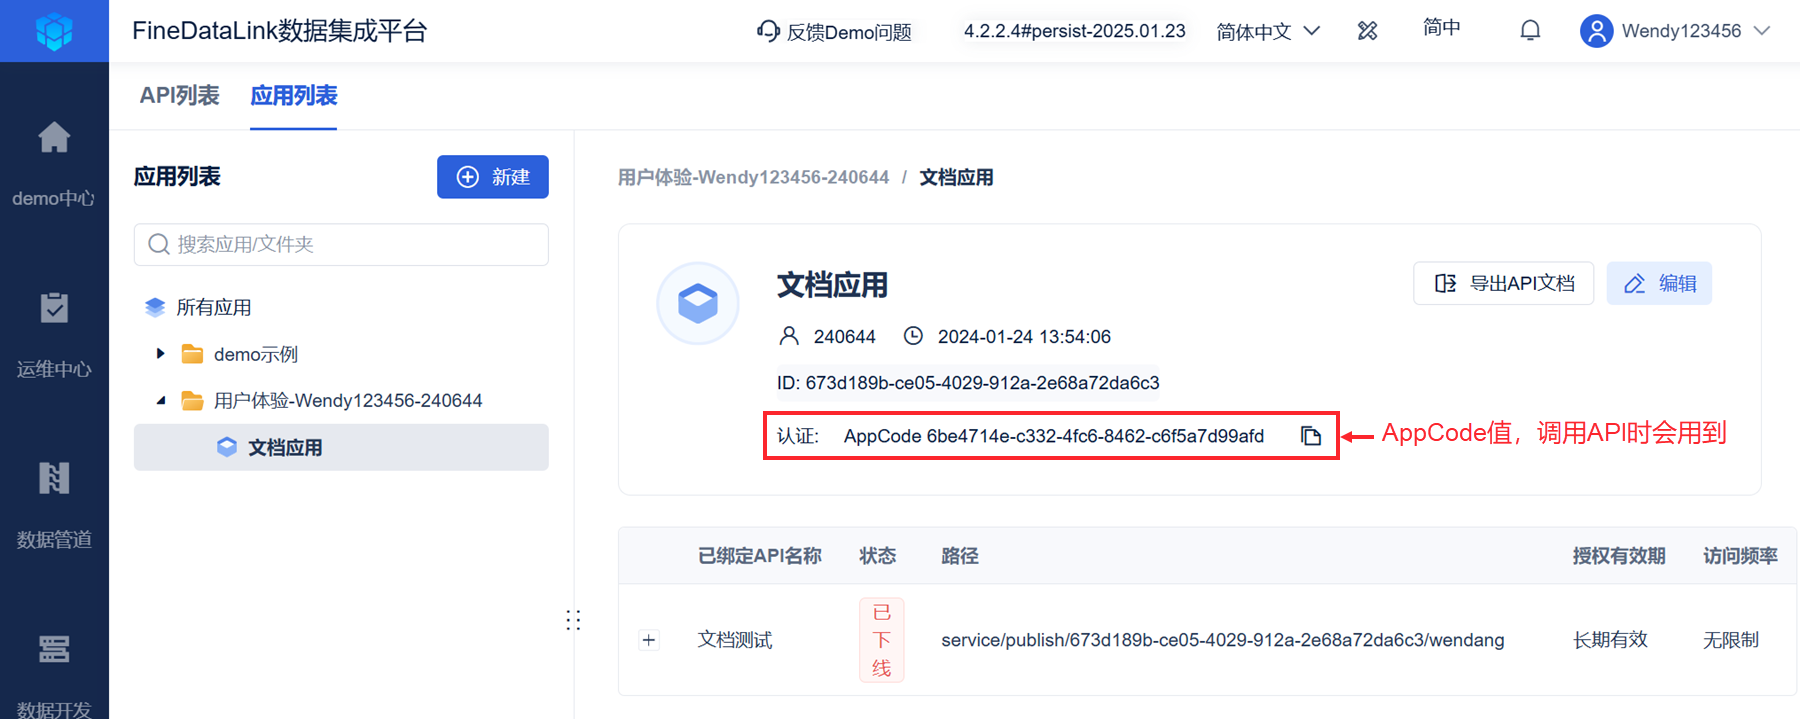Select the 应用列表 tab
1800x719 pixels.
[x=293, y=96]
